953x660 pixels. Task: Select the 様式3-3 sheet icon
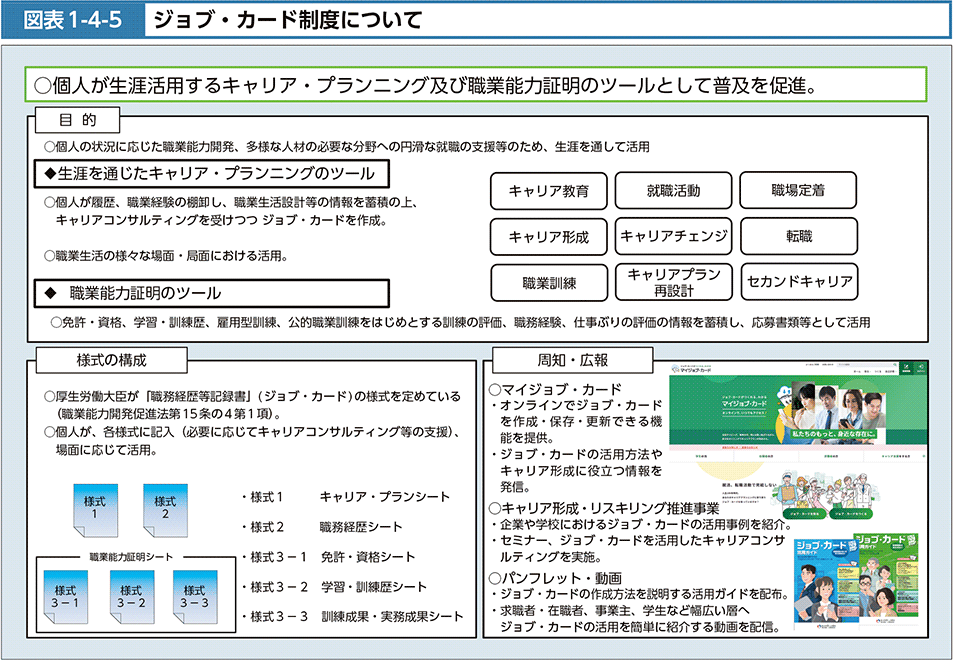coord(195,597)
